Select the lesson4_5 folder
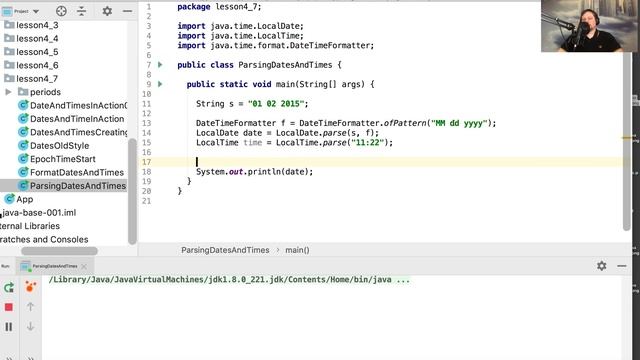Image resolution: width=640 pixels, height=360 pixels. pyautogui.click(x=37, y=52)
